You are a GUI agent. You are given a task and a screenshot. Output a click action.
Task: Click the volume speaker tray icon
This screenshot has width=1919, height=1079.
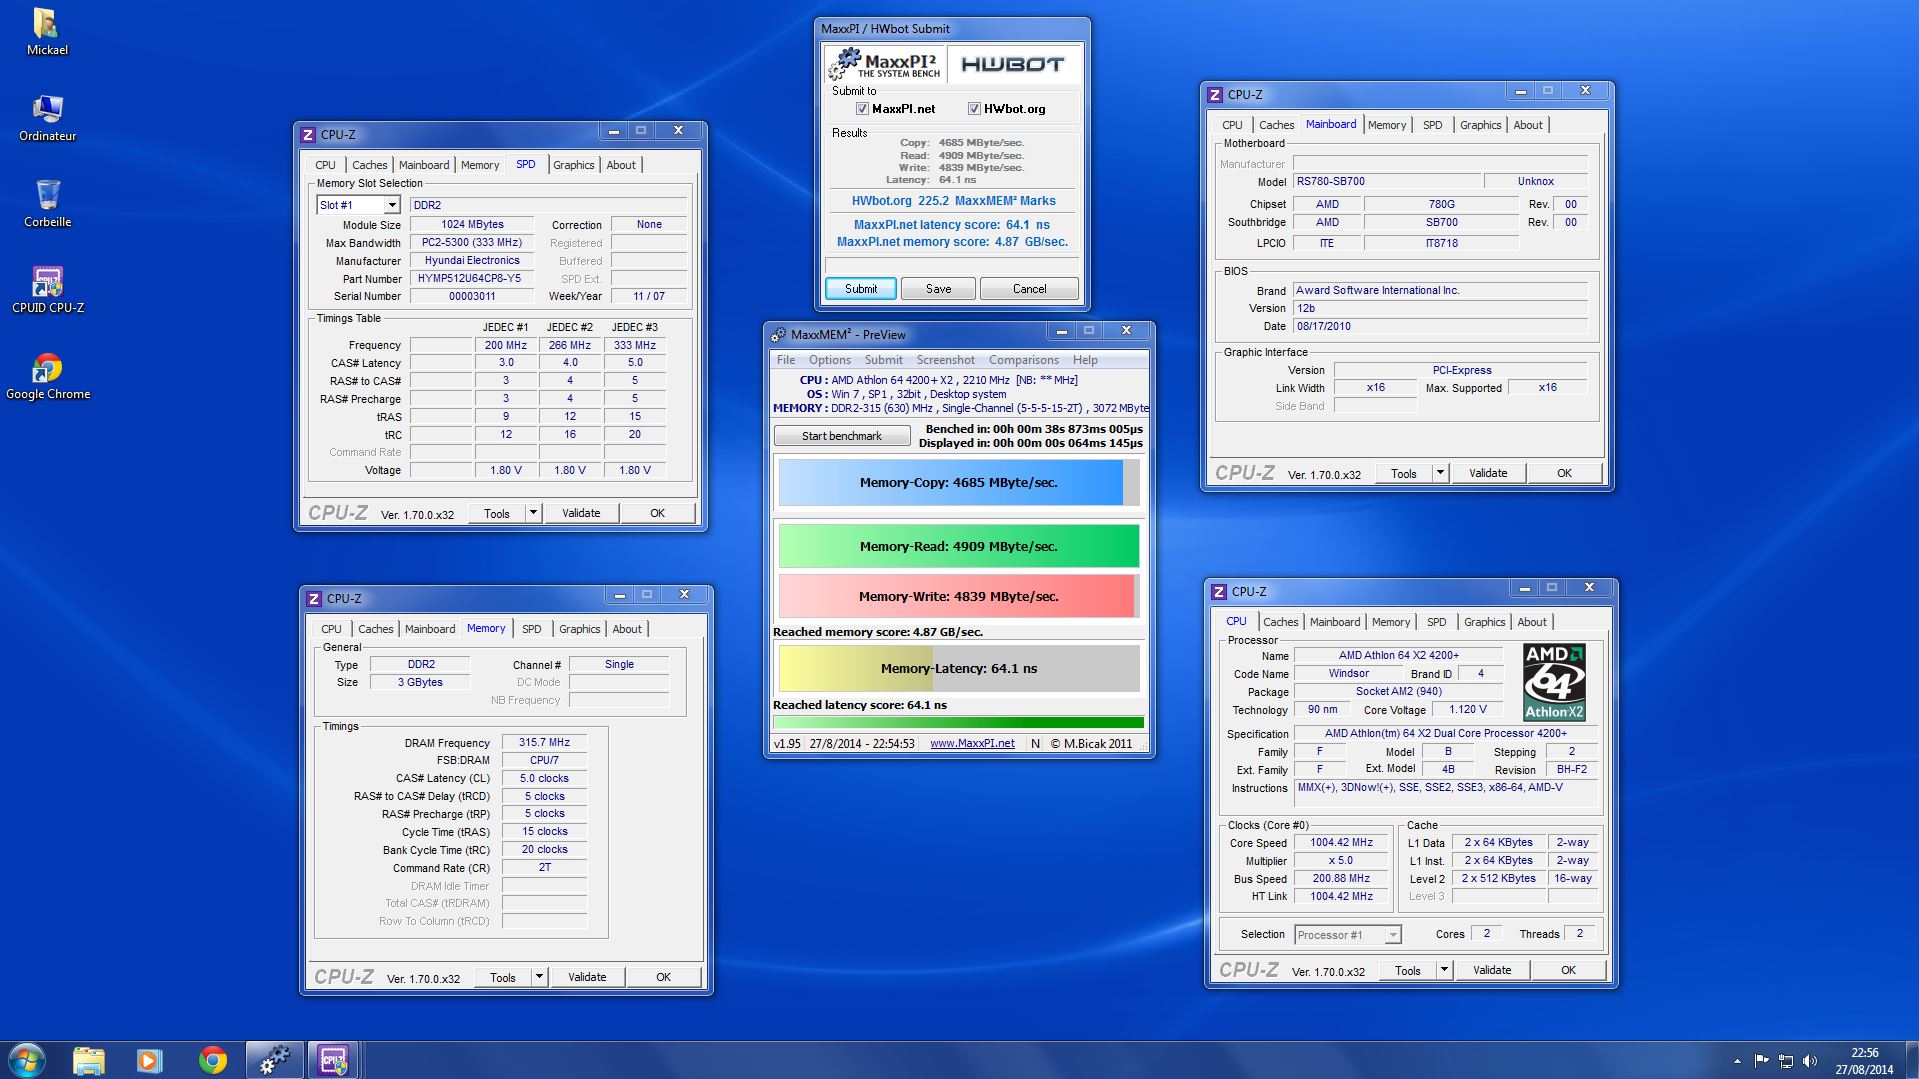click(1810, 1061)
